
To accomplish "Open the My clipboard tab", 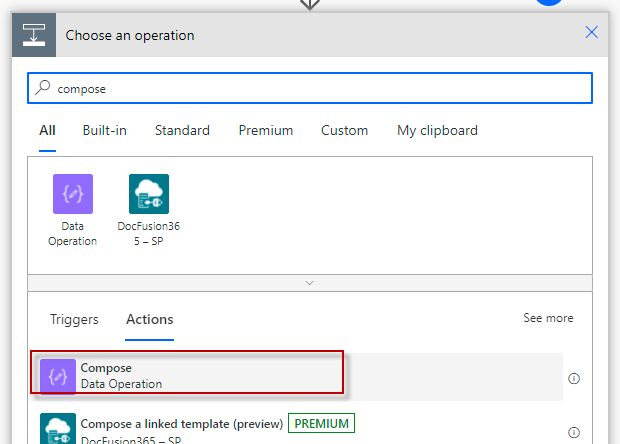I will pos(437,130).
